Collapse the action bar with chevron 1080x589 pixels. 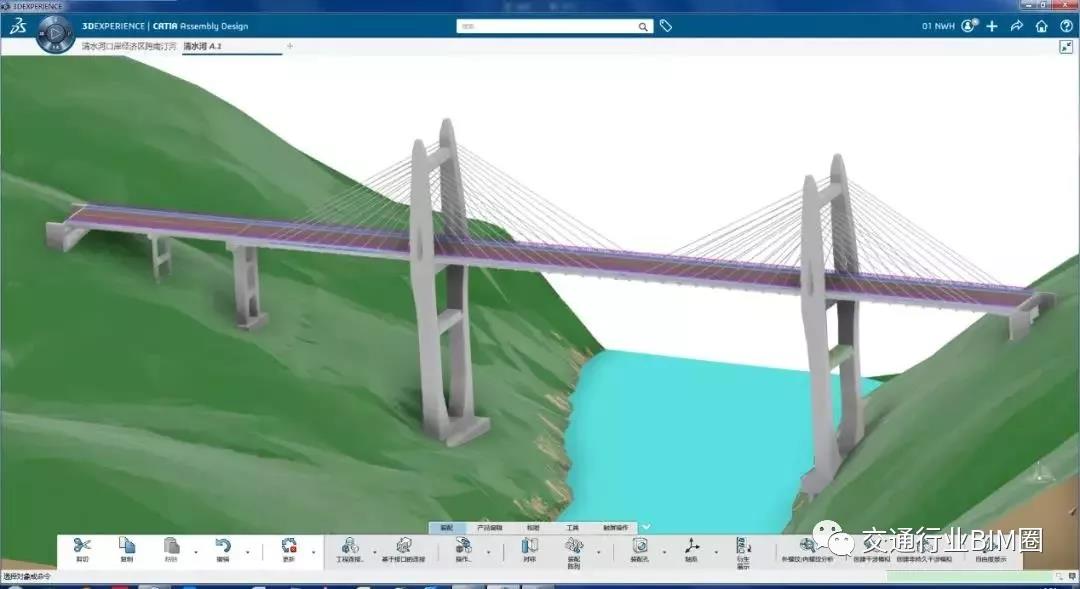[x=646, y=527]
